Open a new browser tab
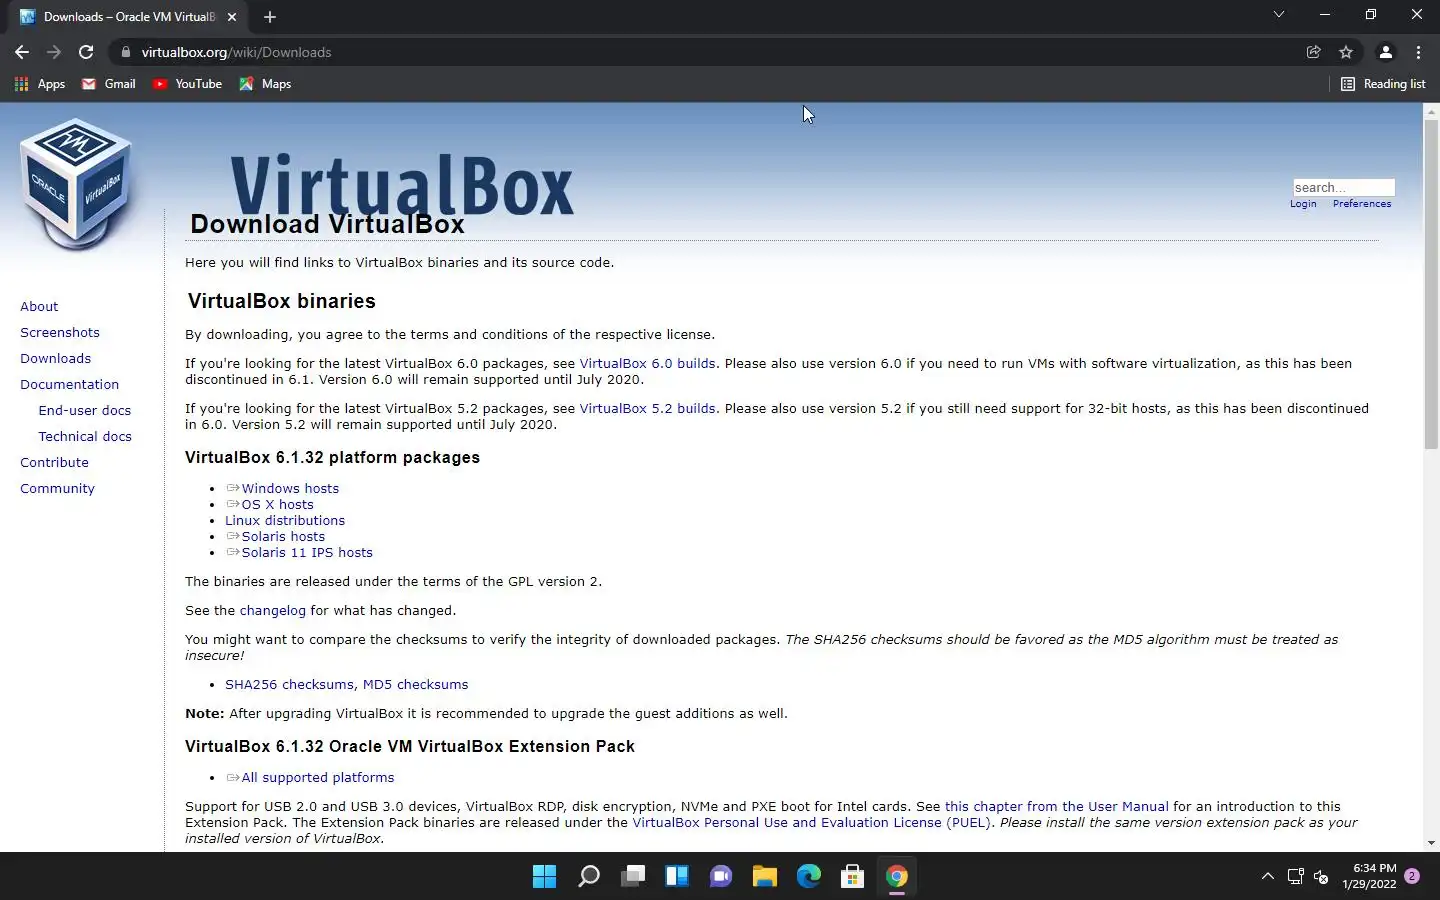This screenshot has height=900, width=1440. 270,17
